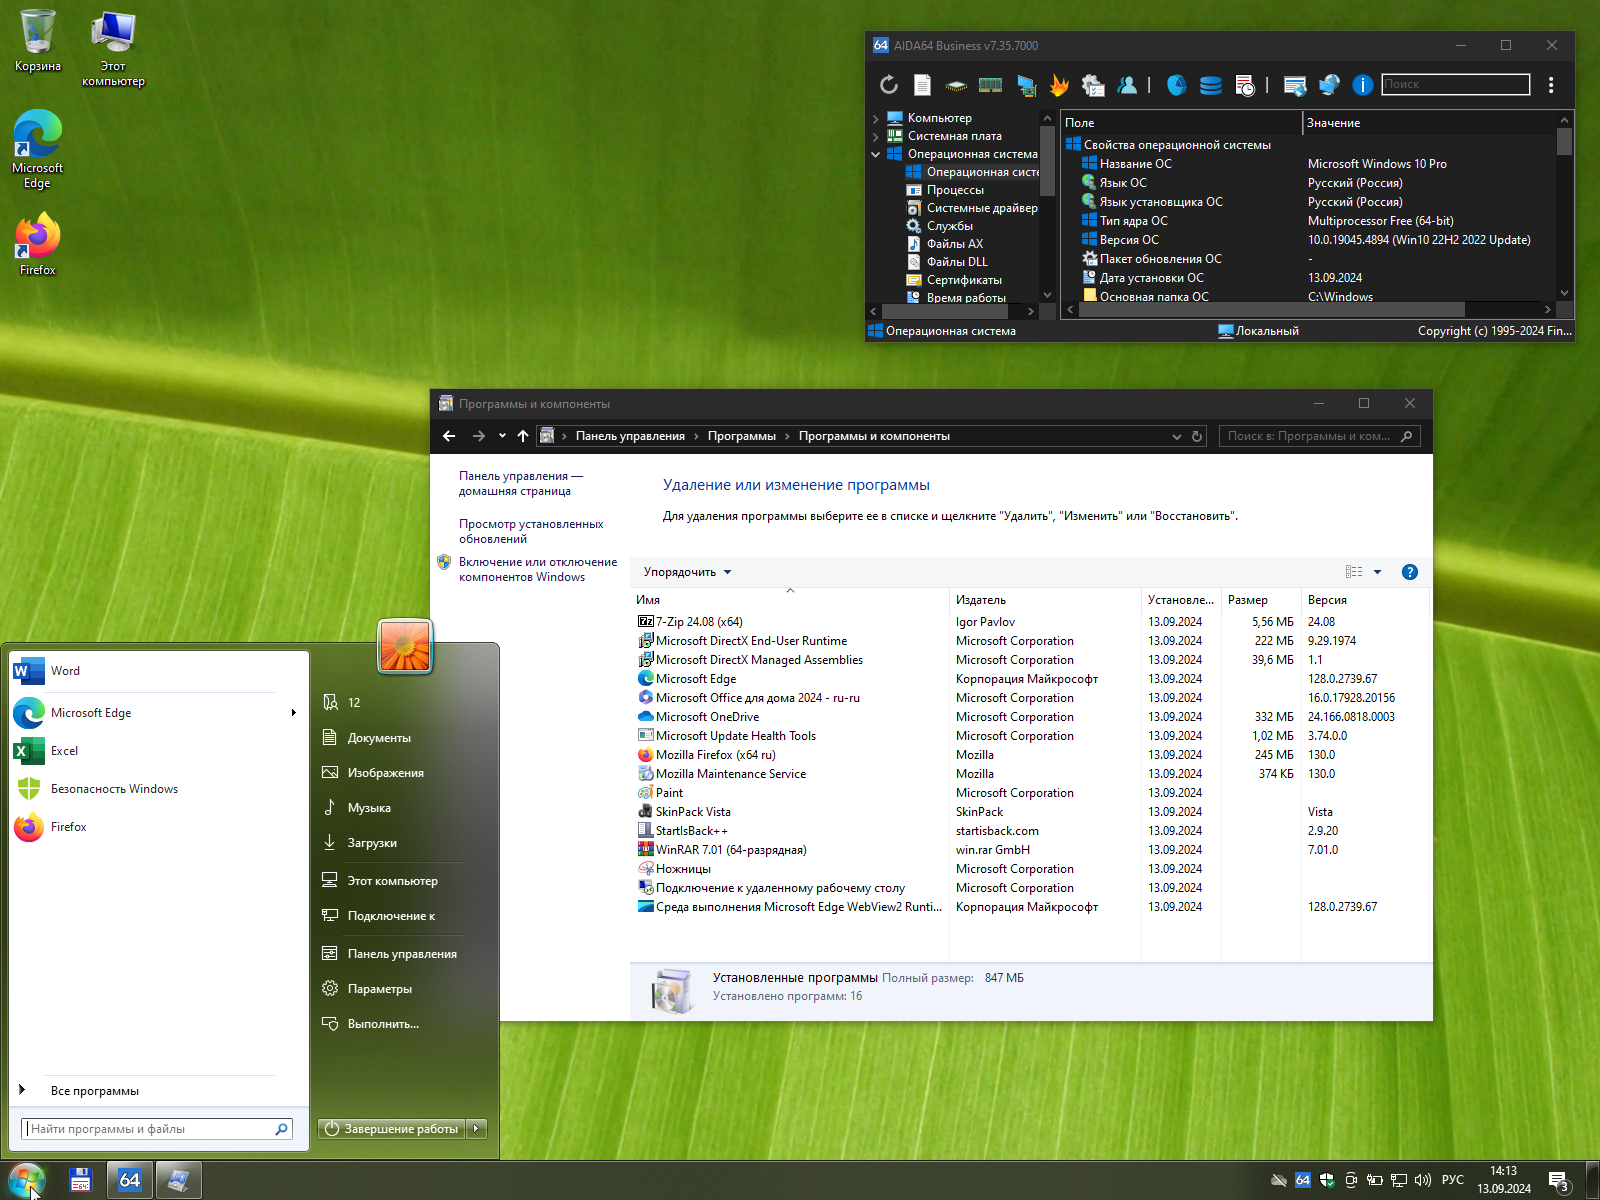
Task: Select Процессы in the AIDA64 tree
Action: pos(955,190)
